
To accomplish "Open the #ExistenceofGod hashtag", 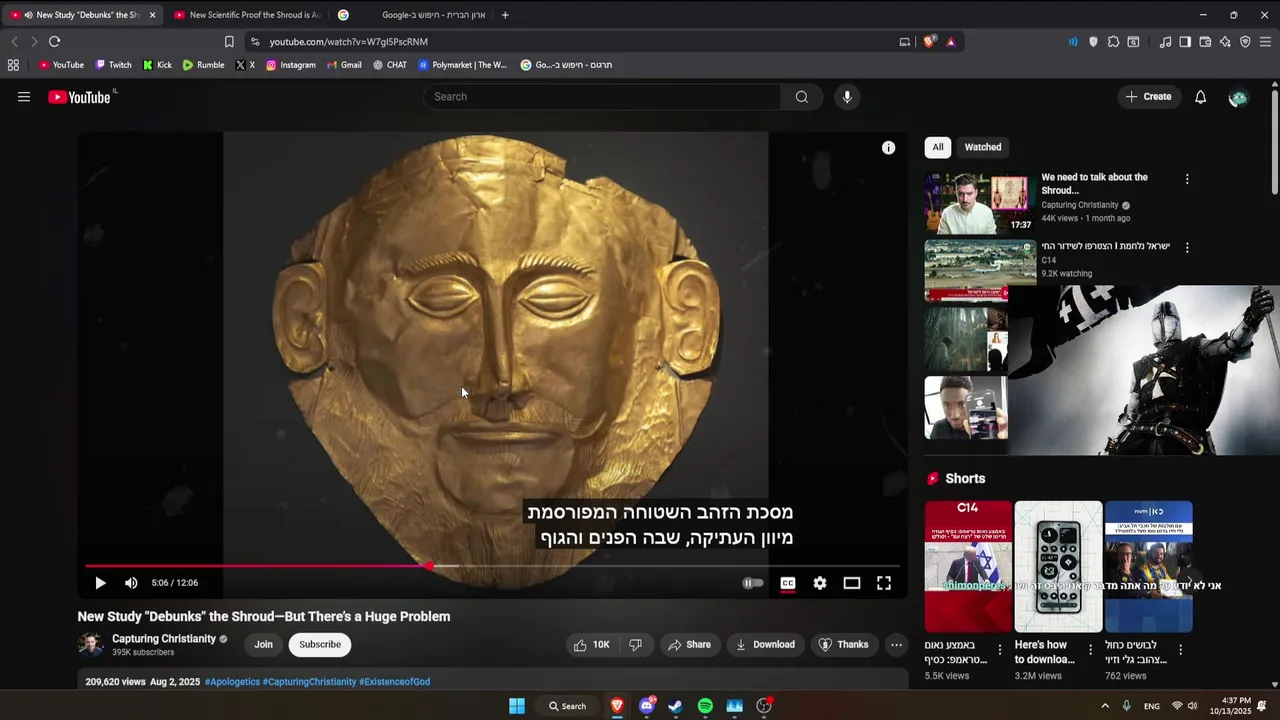I will tap(394, 682).
